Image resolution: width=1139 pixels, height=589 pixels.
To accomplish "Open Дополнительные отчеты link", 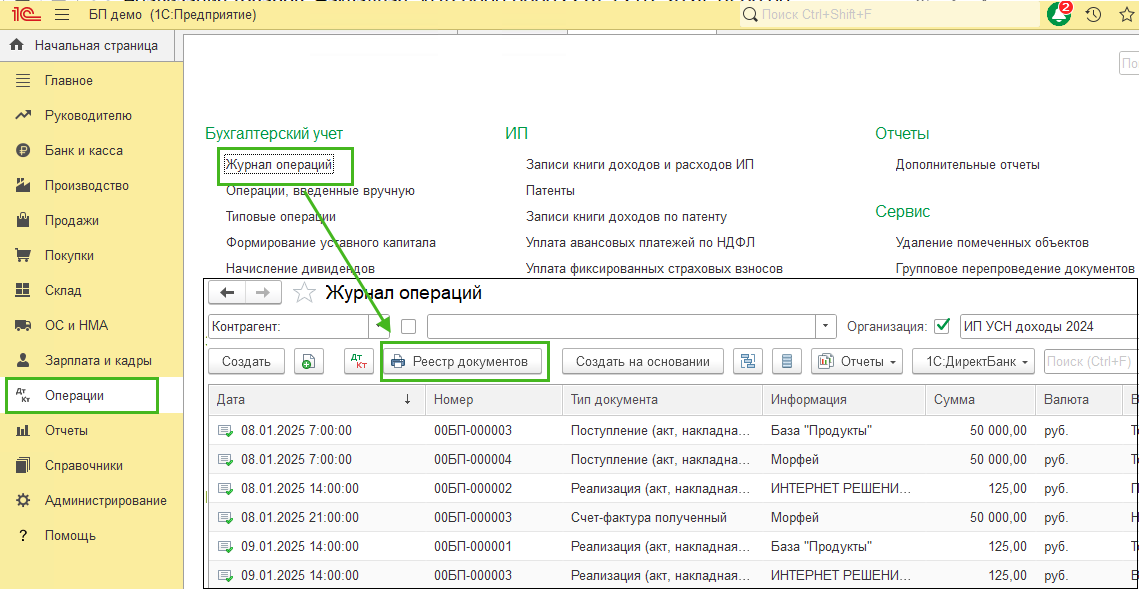I will click(968, 165).
